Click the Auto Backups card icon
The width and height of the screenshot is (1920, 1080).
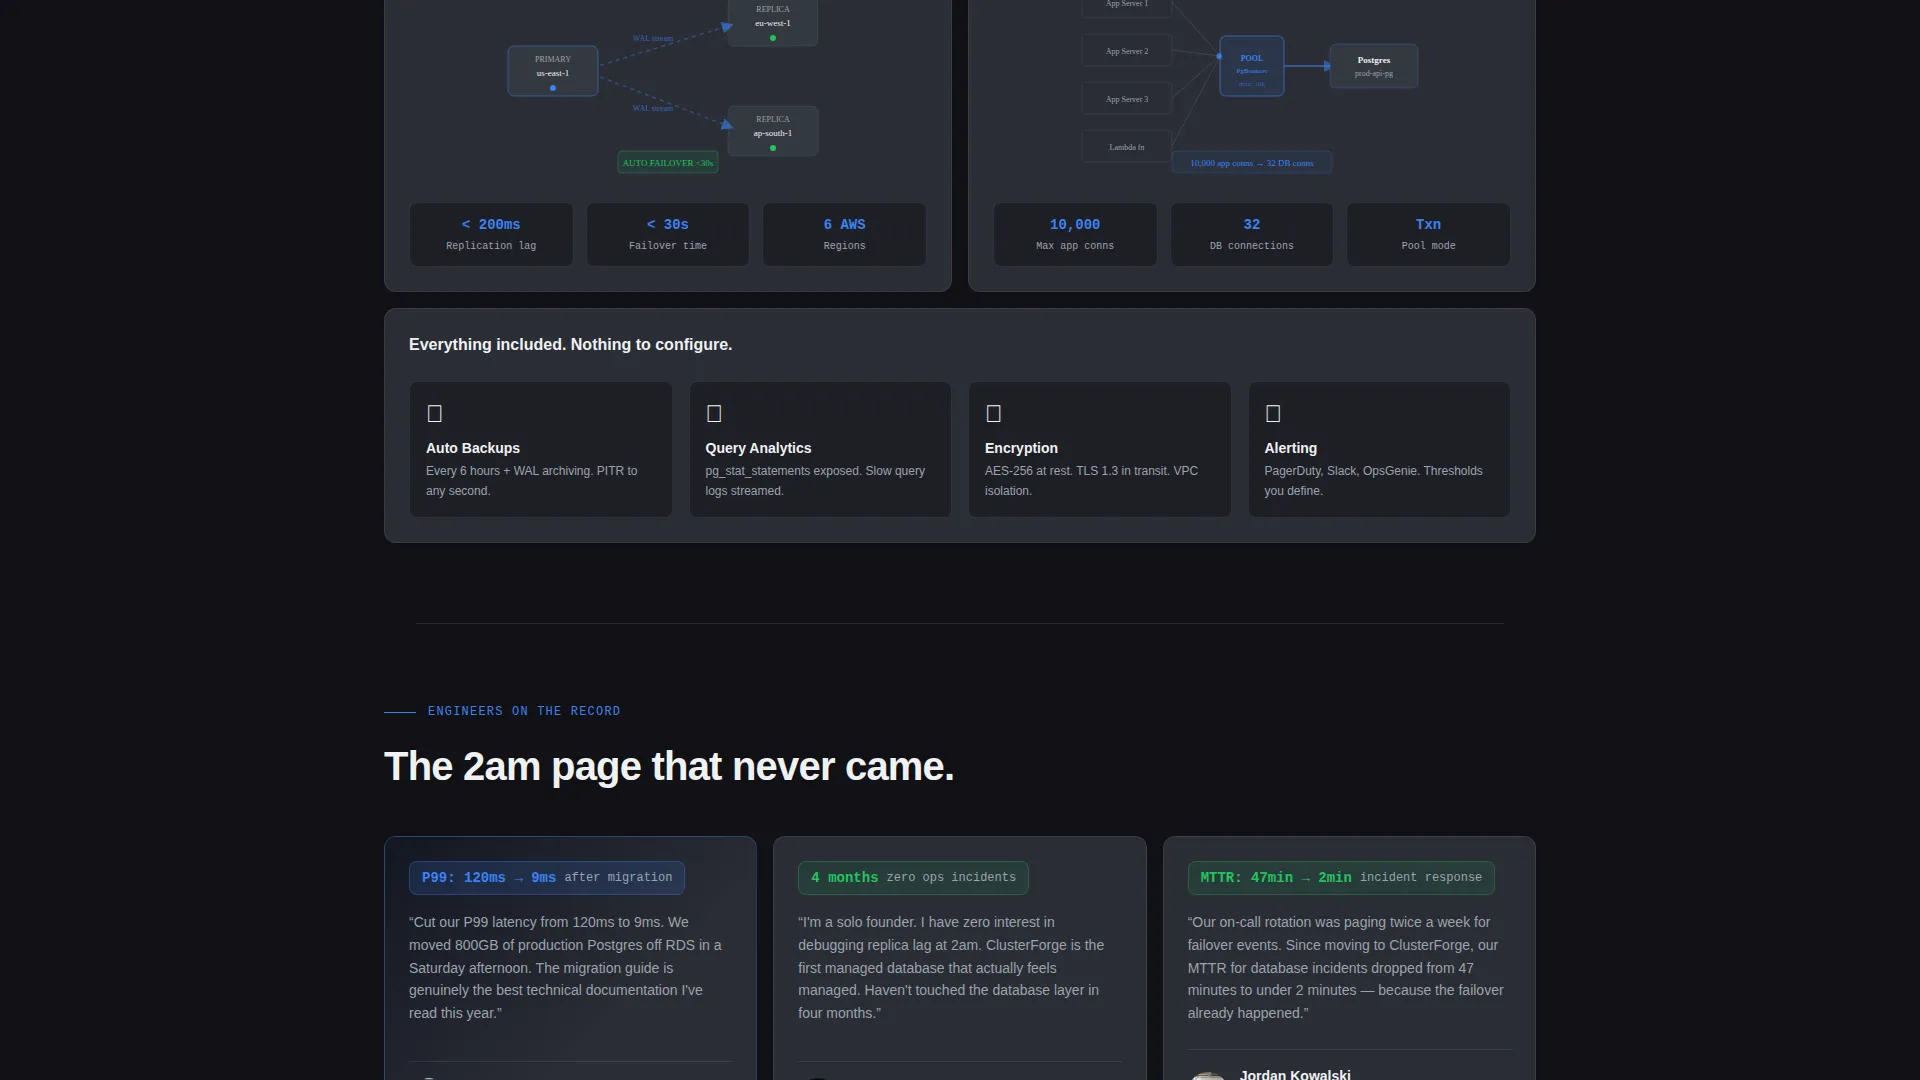click(x=434, y=414)
